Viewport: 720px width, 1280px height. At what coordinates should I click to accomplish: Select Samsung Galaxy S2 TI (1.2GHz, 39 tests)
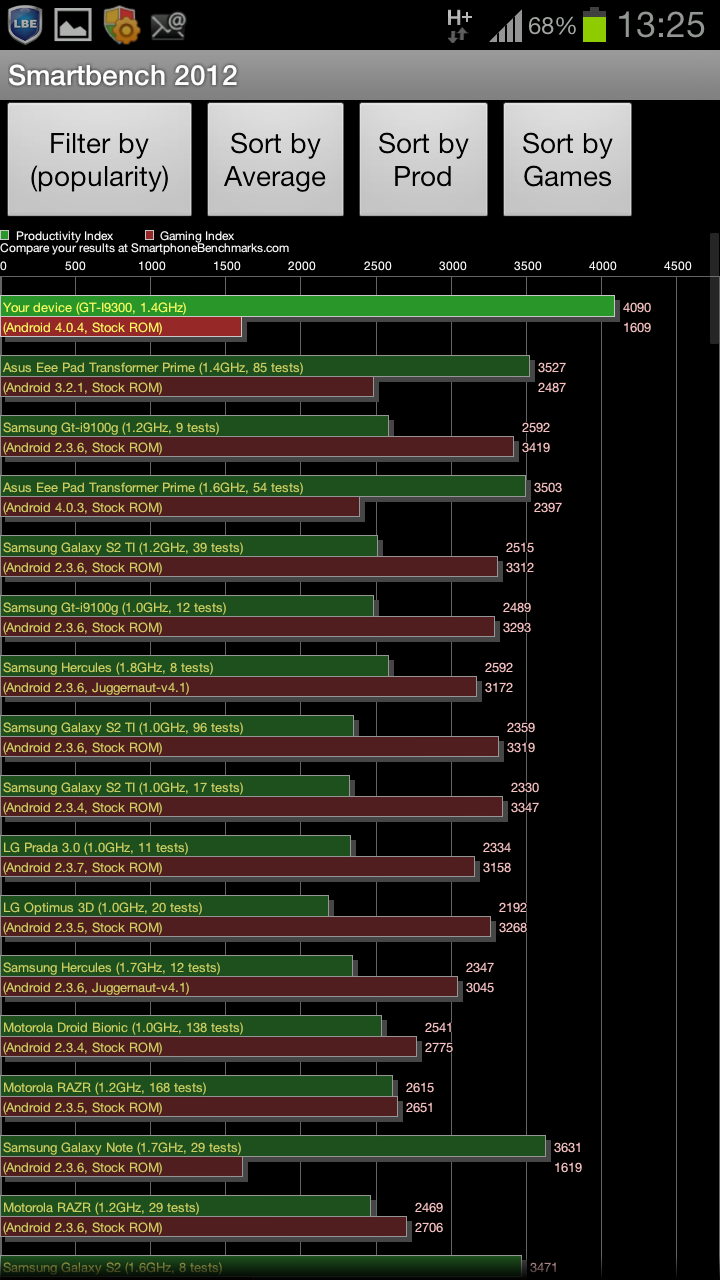coord(189,547)
